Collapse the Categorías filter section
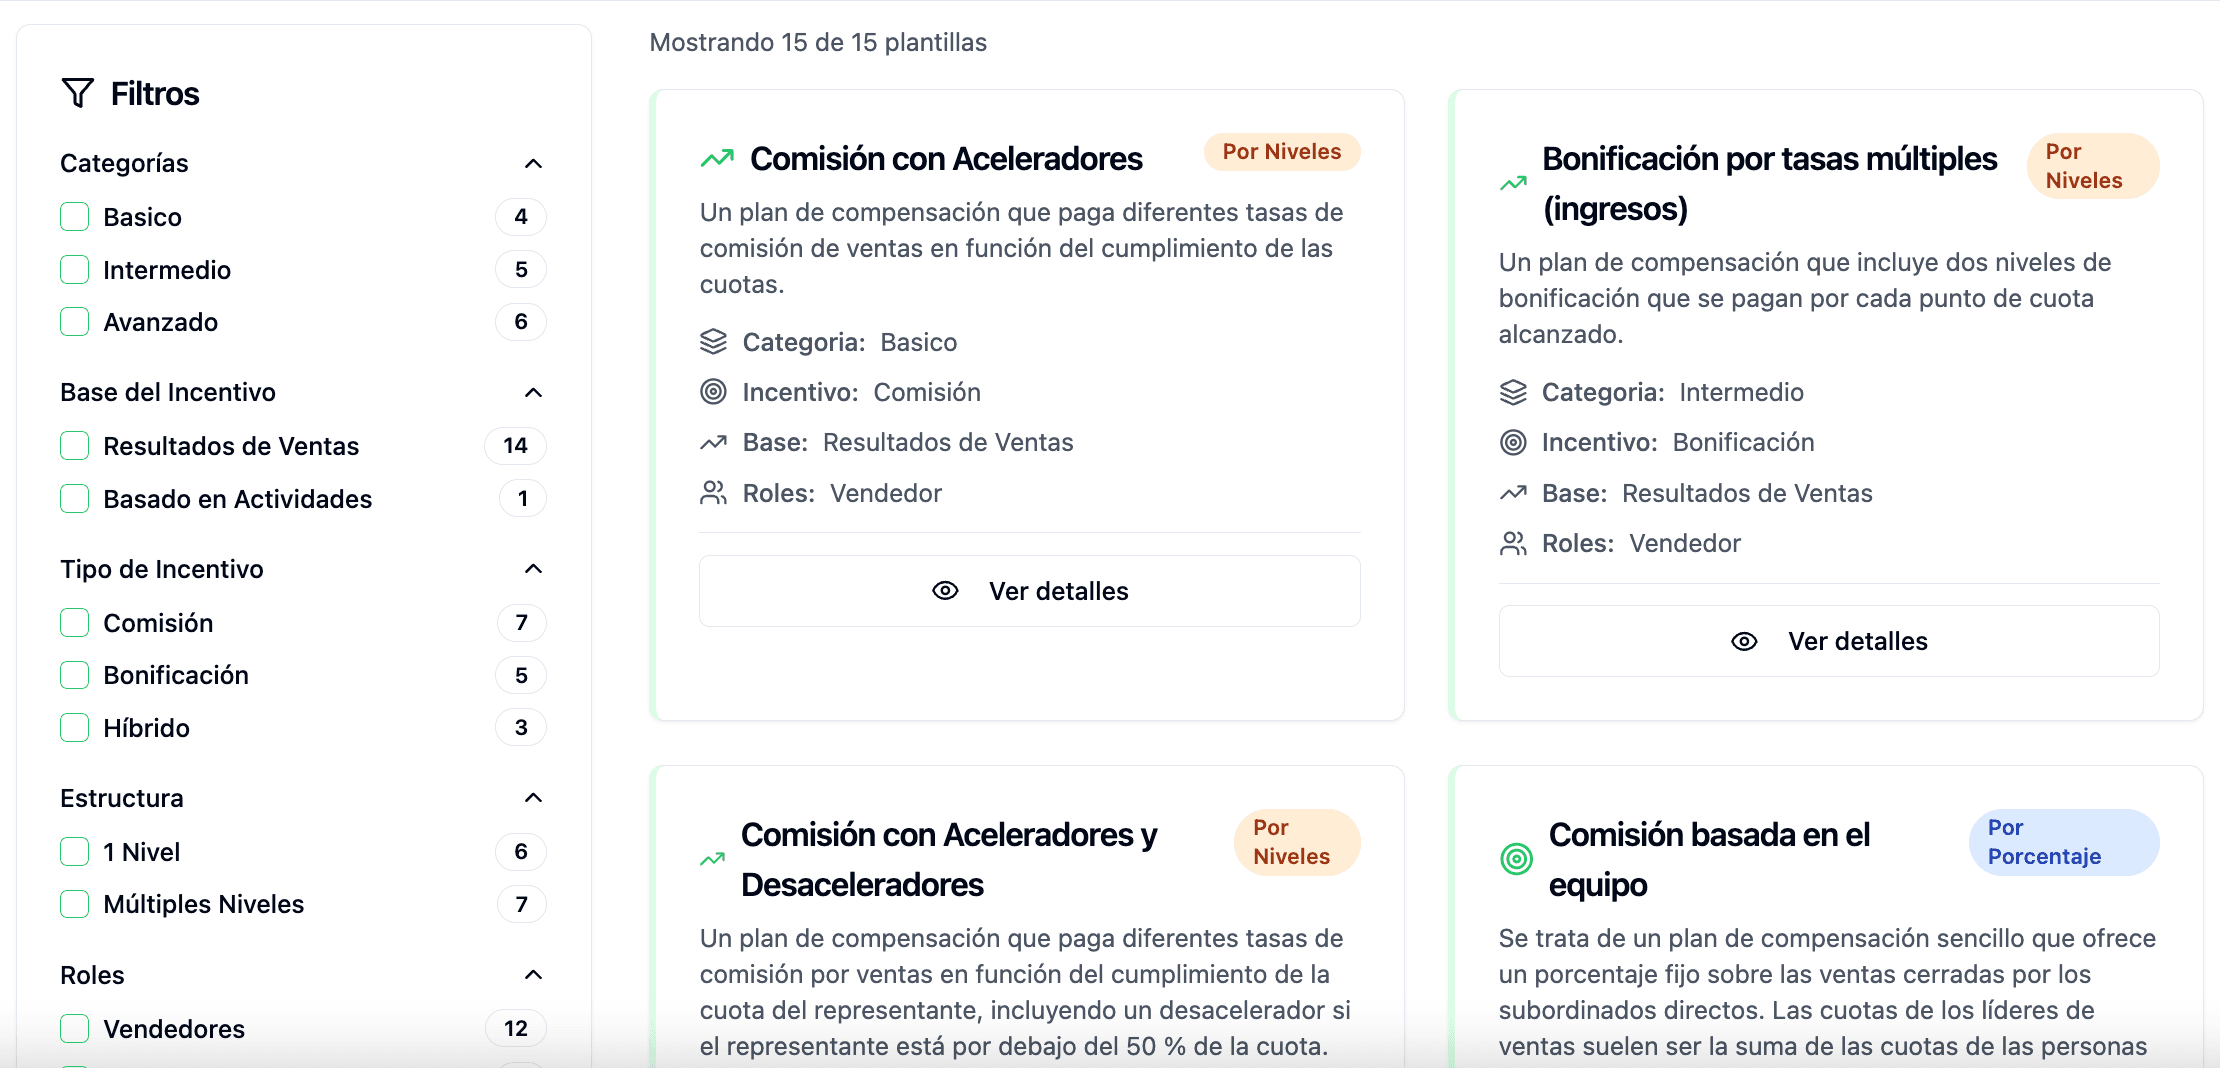Viewport: 2220px width, 1068px height. 534,163
